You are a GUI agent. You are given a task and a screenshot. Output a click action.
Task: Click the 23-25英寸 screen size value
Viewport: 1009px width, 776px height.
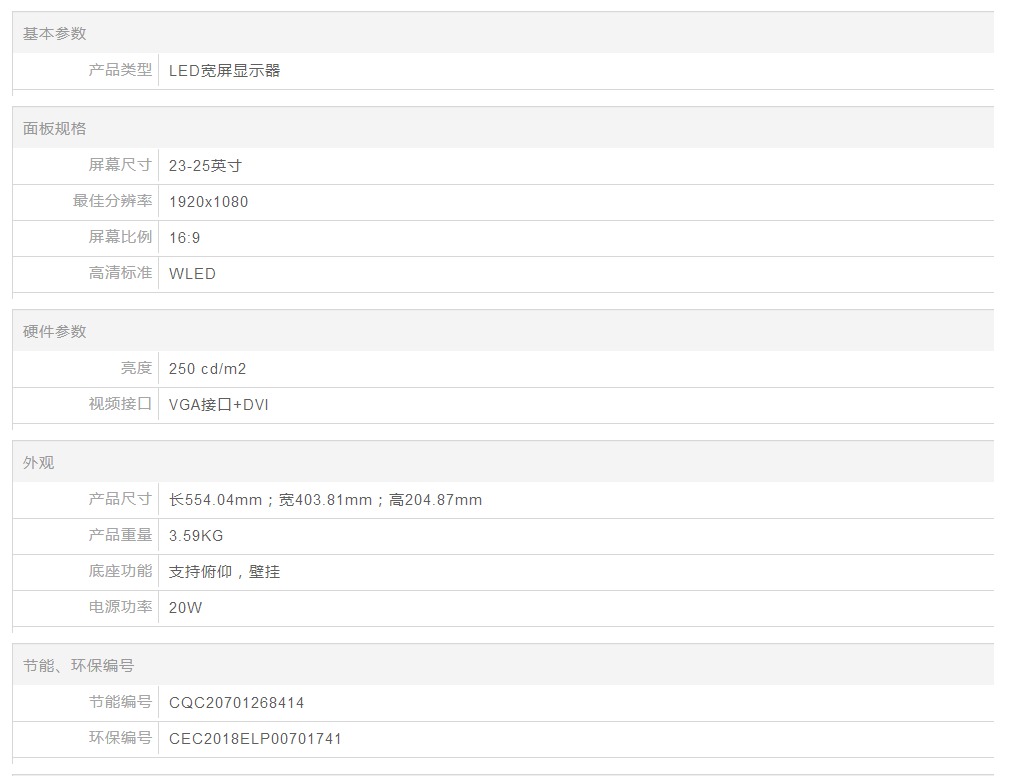point(205,166)
